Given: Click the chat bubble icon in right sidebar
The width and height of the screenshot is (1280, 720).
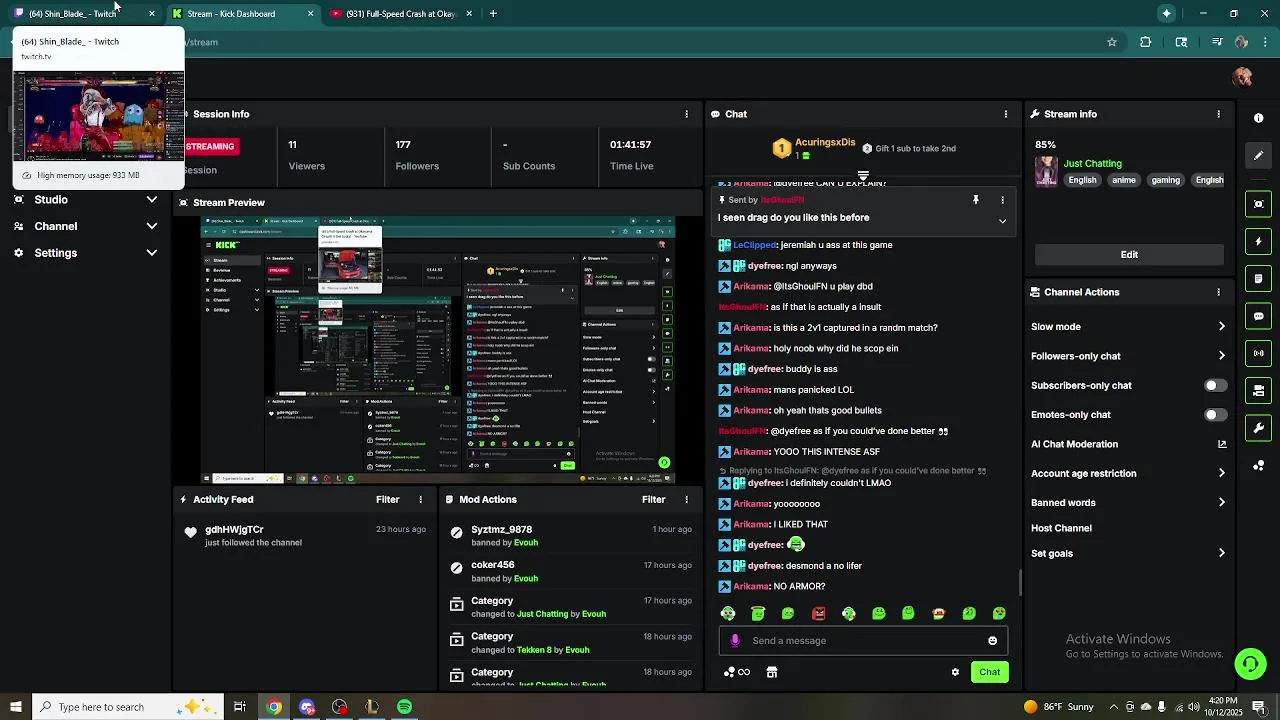Looking at the screenshot, I should coord(1258,316).
